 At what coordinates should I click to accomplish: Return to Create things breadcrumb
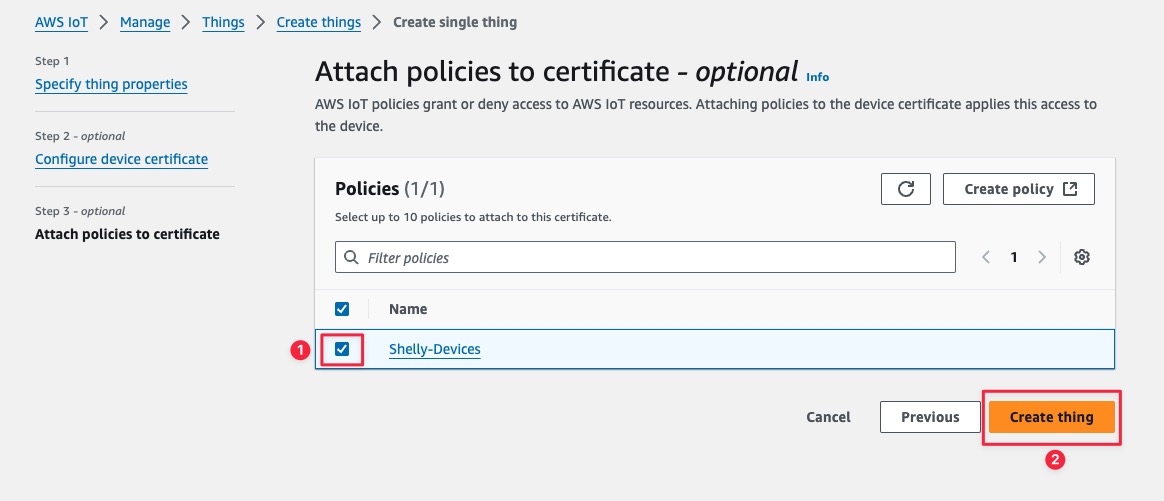[x=318, y=22]
